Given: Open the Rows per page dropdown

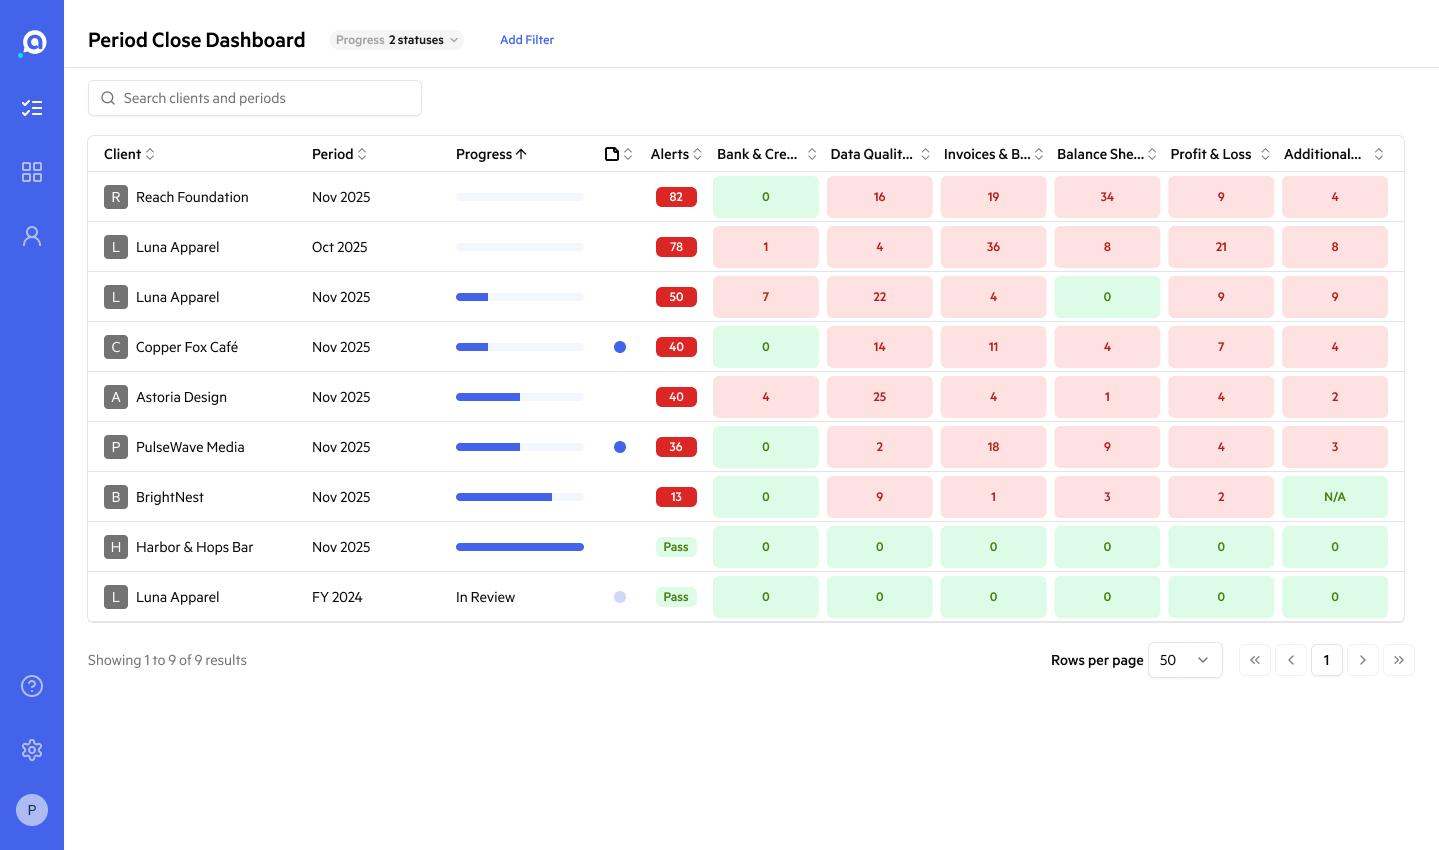Looking at the screenshot, I should 1185,660.
